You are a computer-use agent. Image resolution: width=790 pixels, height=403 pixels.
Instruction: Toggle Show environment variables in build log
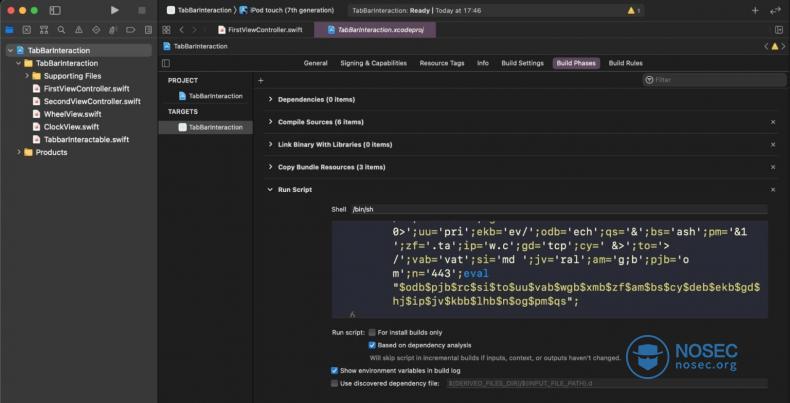pos(335,370)
